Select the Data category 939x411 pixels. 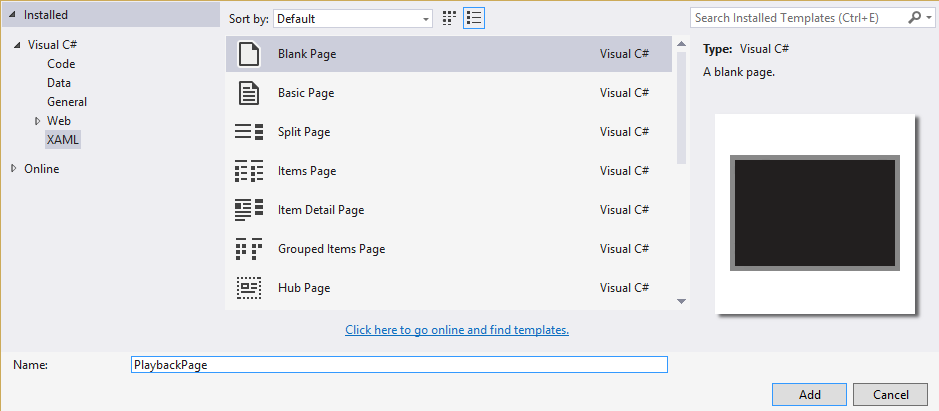pos(59,83)
